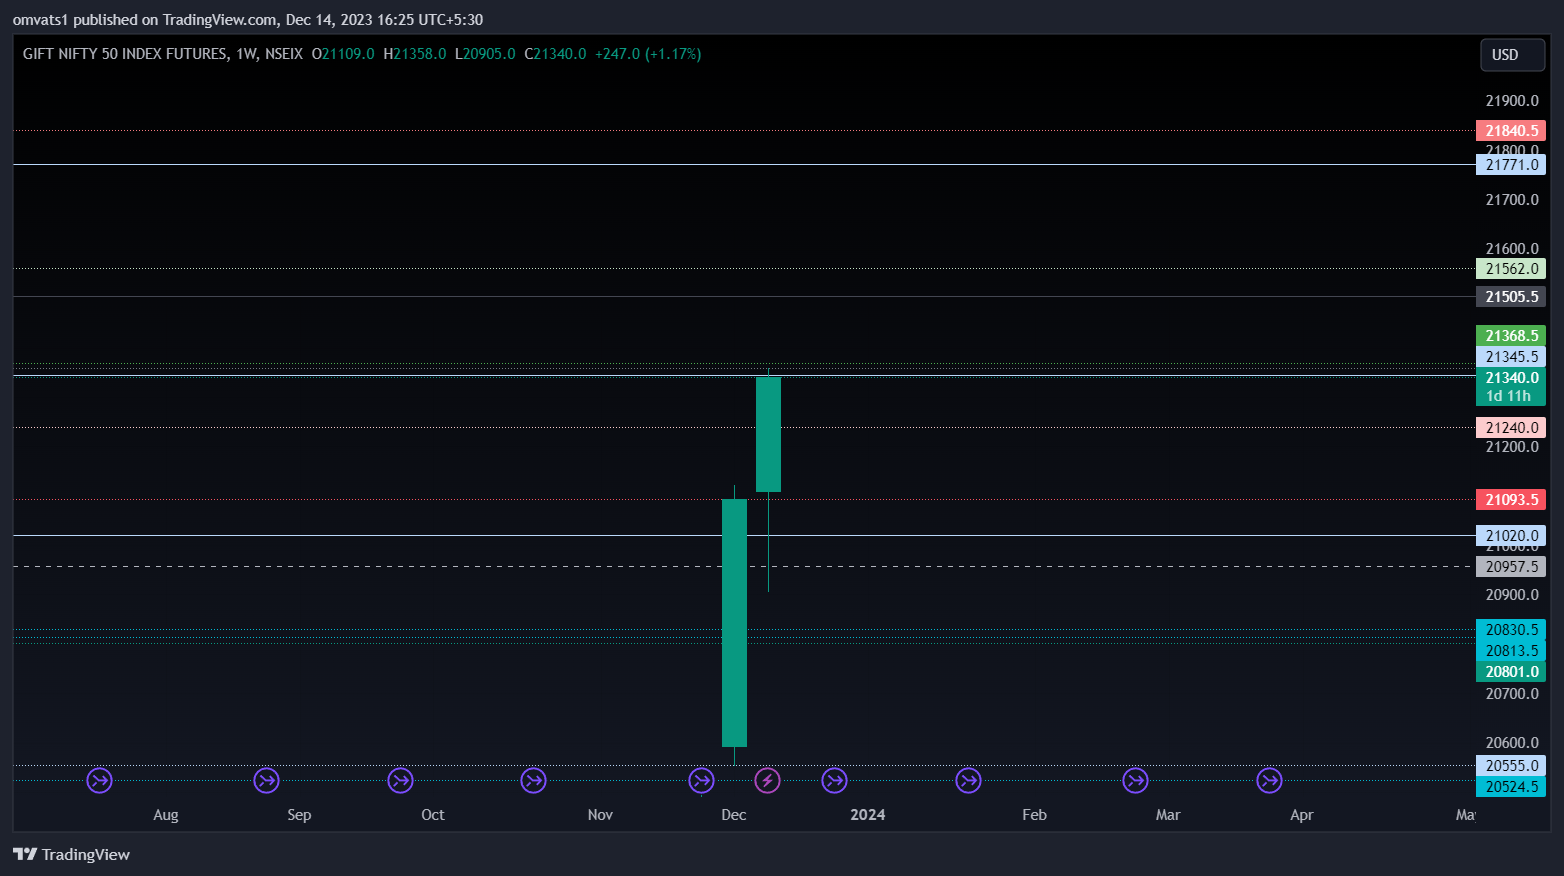Click the low value L20905.0
The height and width of the screenshot is (876, 1564).
point(485,54)
